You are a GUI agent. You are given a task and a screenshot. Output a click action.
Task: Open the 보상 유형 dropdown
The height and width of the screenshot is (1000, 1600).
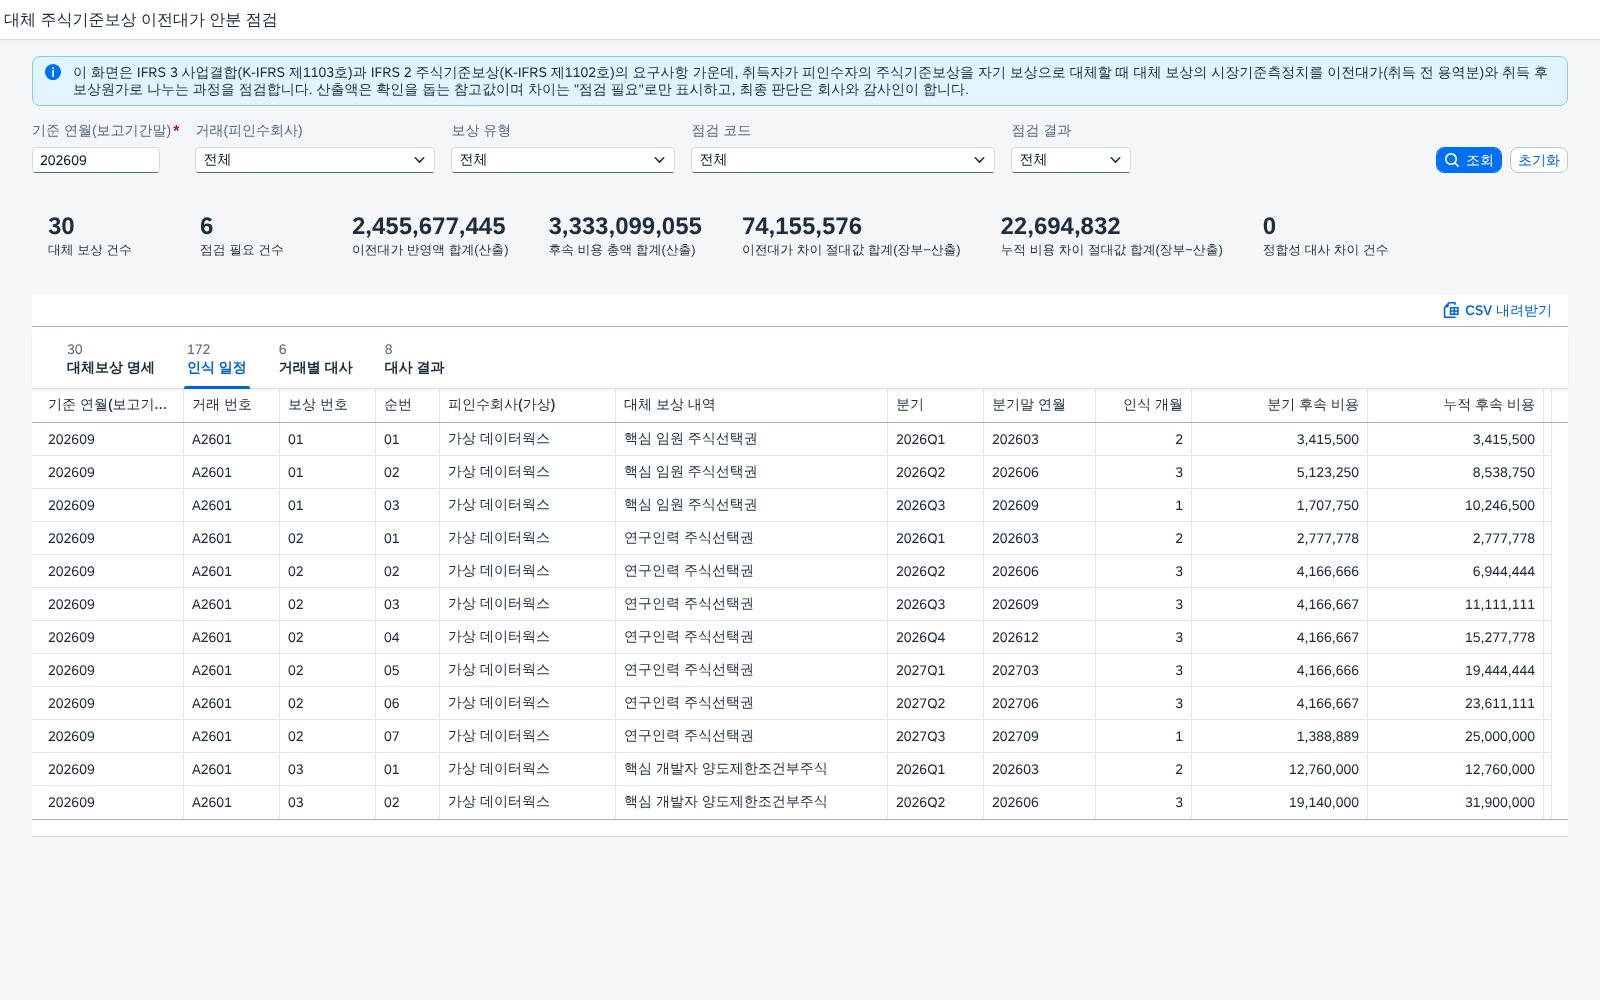563,160
